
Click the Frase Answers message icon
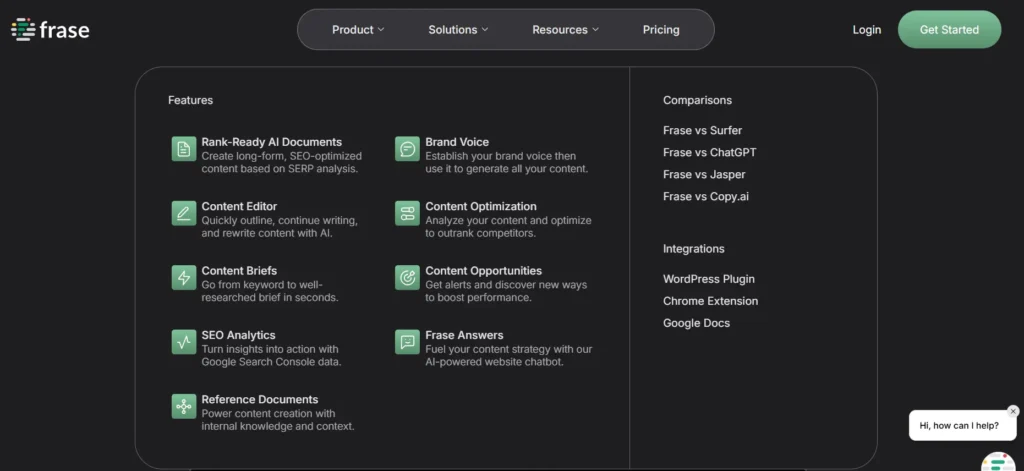[408, 342]
